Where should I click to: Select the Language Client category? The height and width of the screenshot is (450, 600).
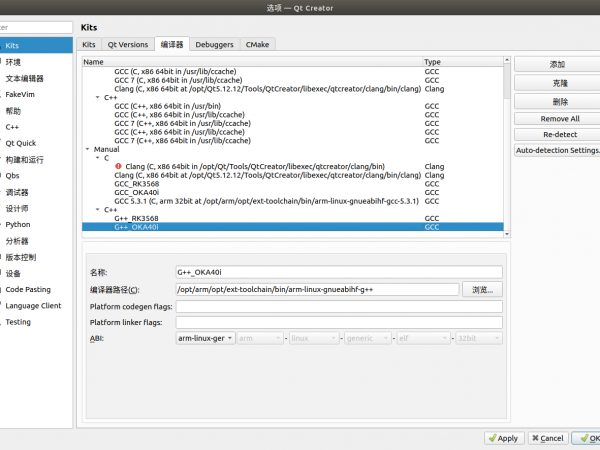tap(33, 306)
